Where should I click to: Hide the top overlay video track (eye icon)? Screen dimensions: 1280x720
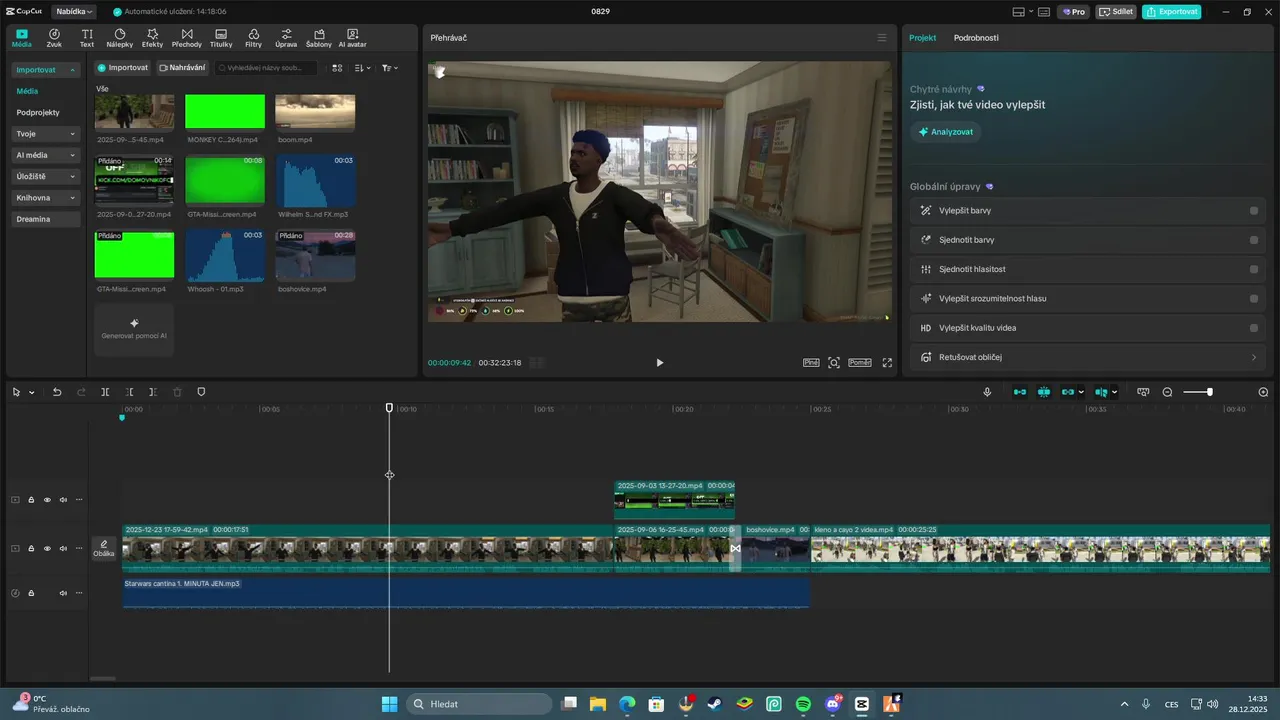(x=47, y=500)
